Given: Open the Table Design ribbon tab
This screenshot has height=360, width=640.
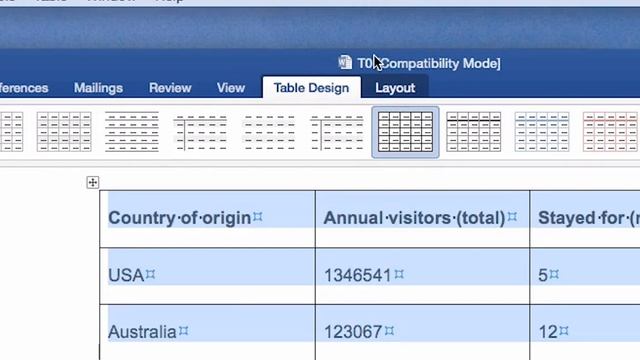Looking at the screenshot, I should [311, 88].
